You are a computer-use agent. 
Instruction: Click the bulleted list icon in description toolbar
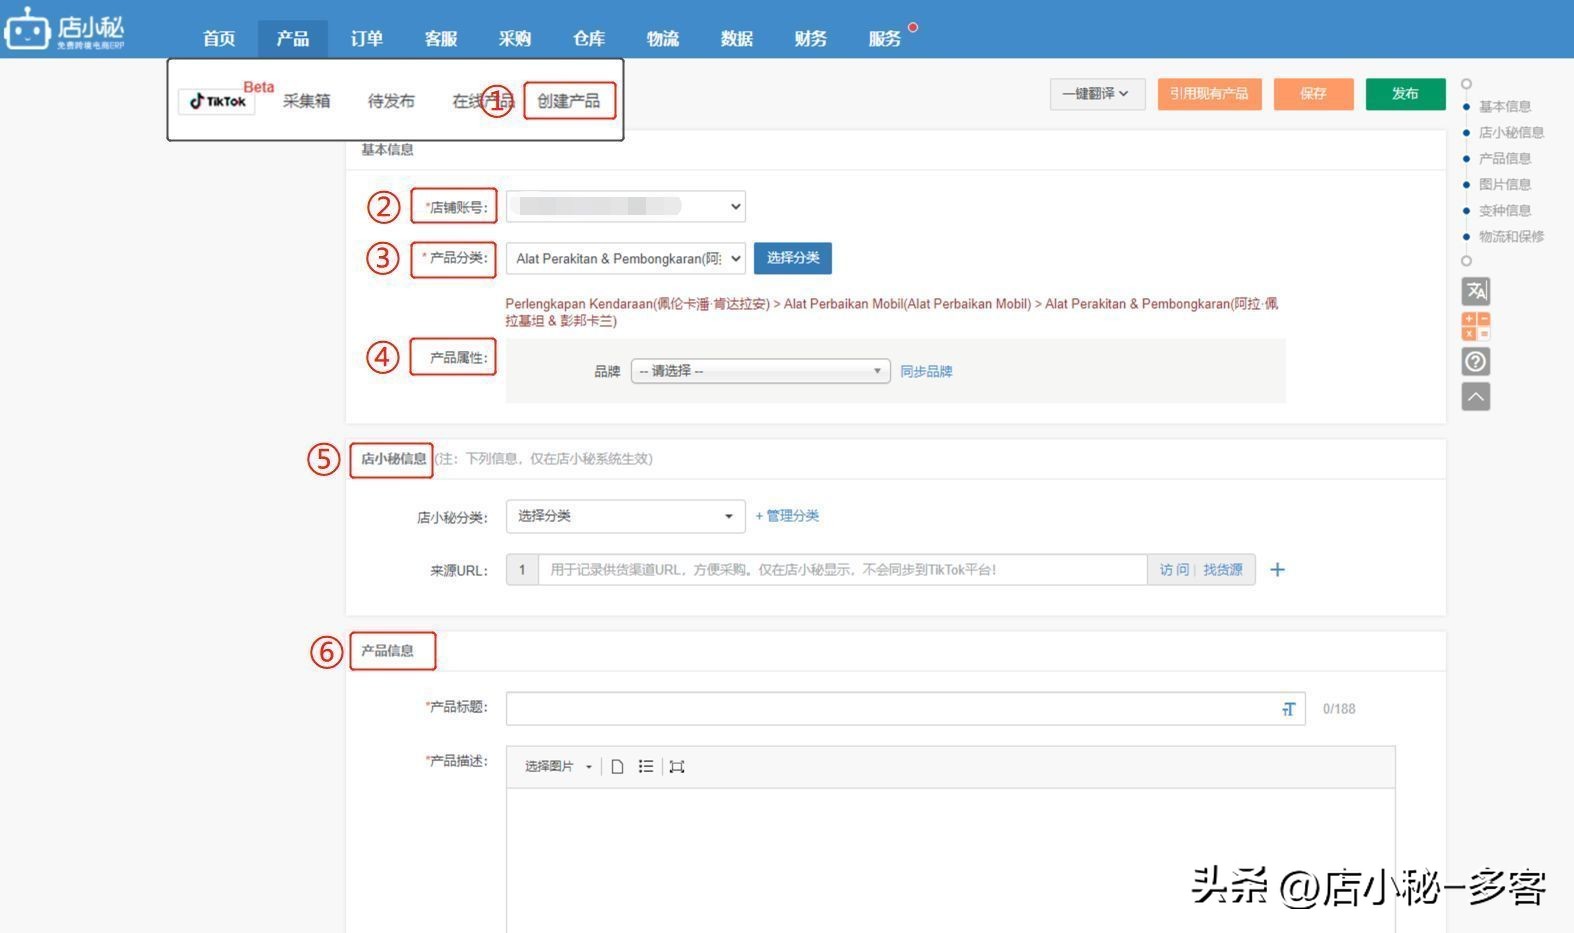(x=646, y=766)
